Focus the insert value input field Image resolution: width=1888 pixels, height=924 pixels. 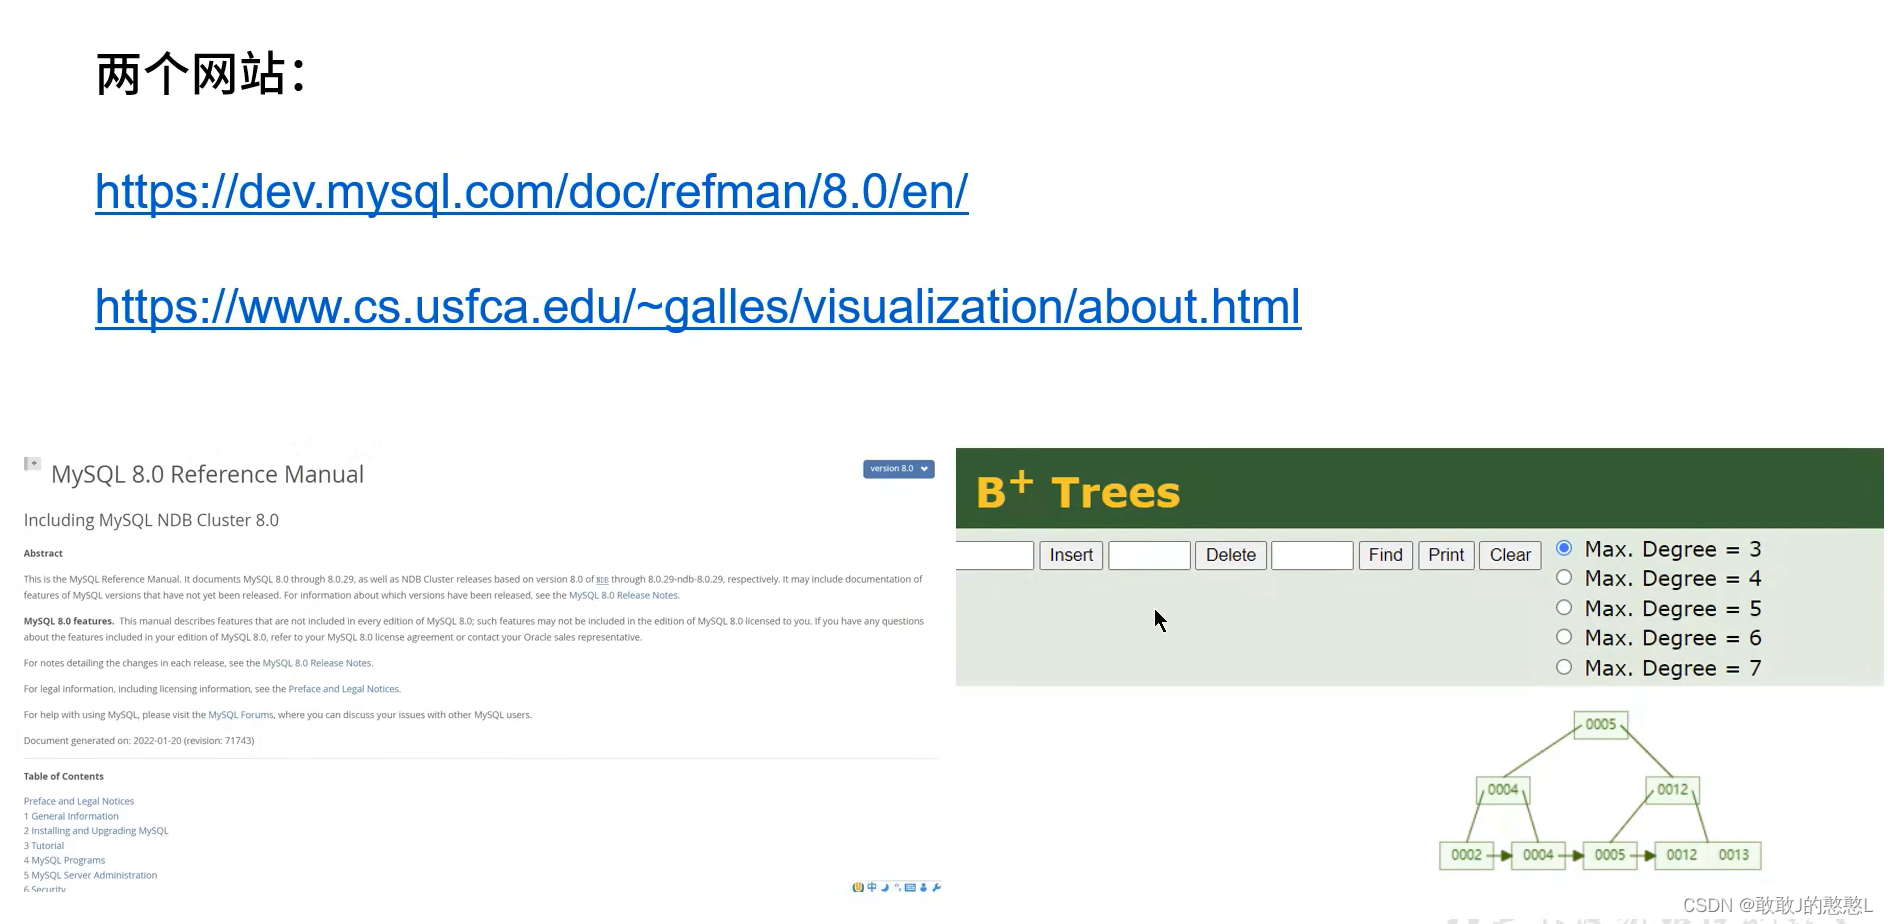(x=995, y=555)
